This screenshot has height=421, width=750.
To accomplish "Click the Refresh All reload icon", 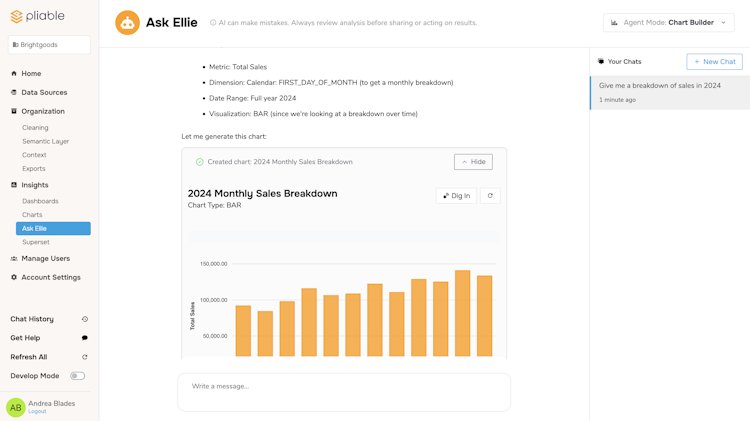I will pyautogui.click(x=85, y=357).
